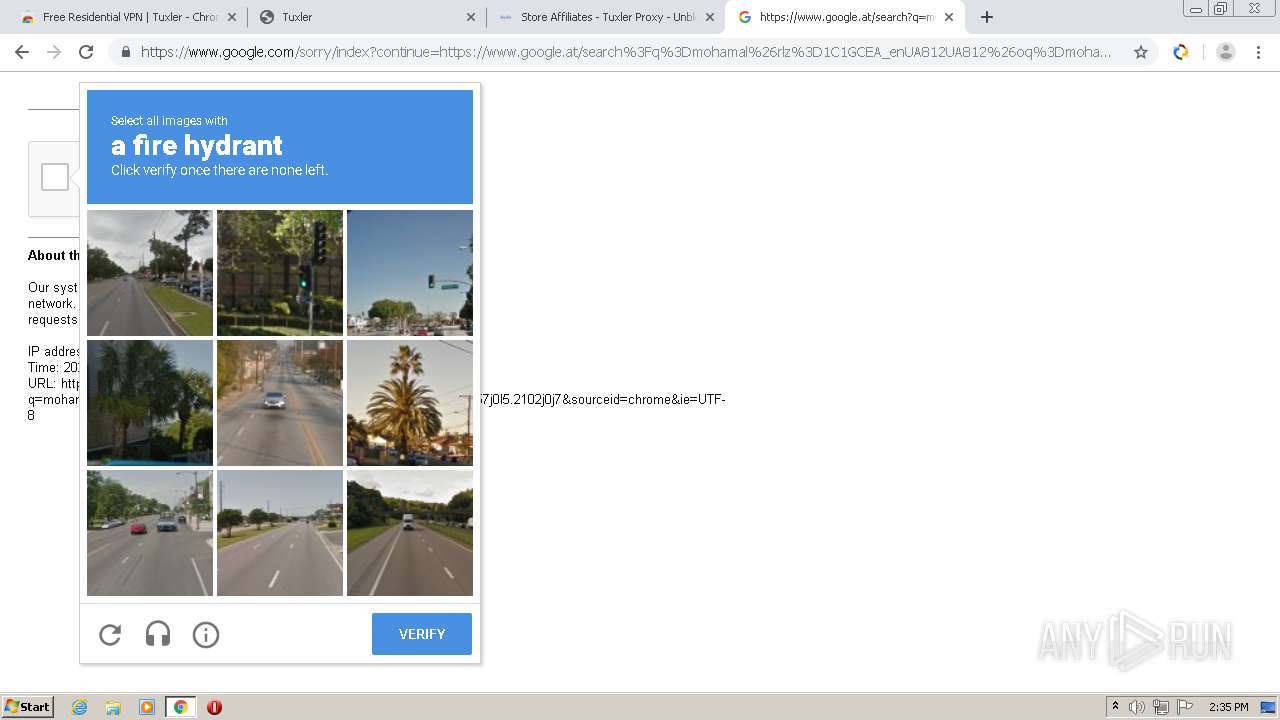Image resolution: width=1280 pixels, height=720 pixels.
Task: Select the tile with palm trees beside a building
Action: pos(150,403)
